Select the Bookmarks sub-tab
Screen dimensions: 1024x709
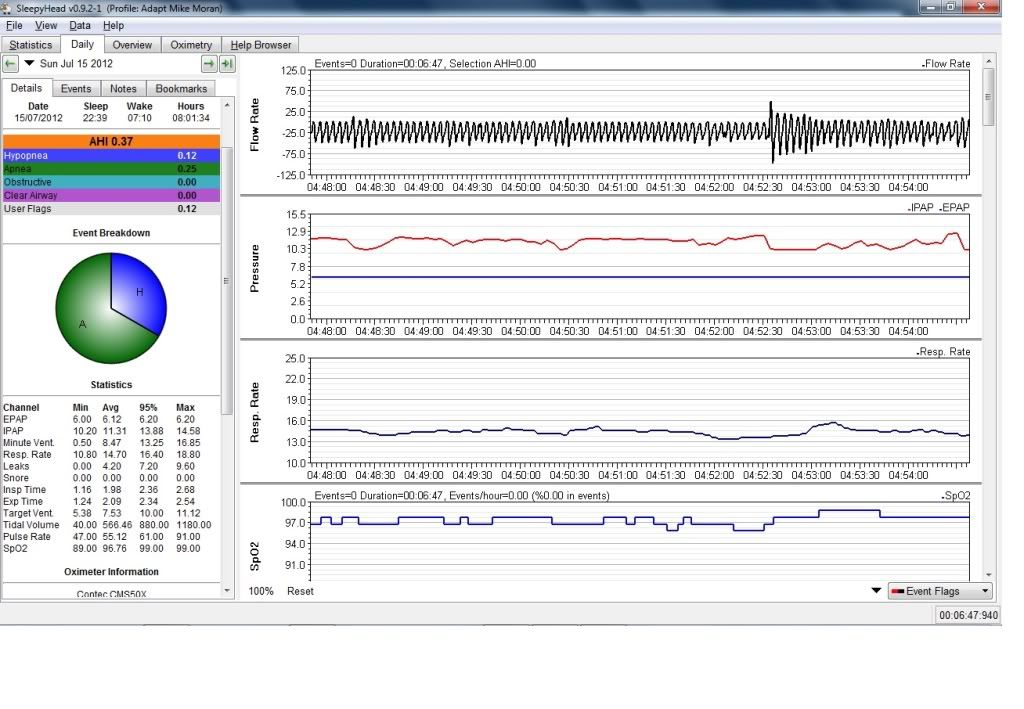point(181,89)
